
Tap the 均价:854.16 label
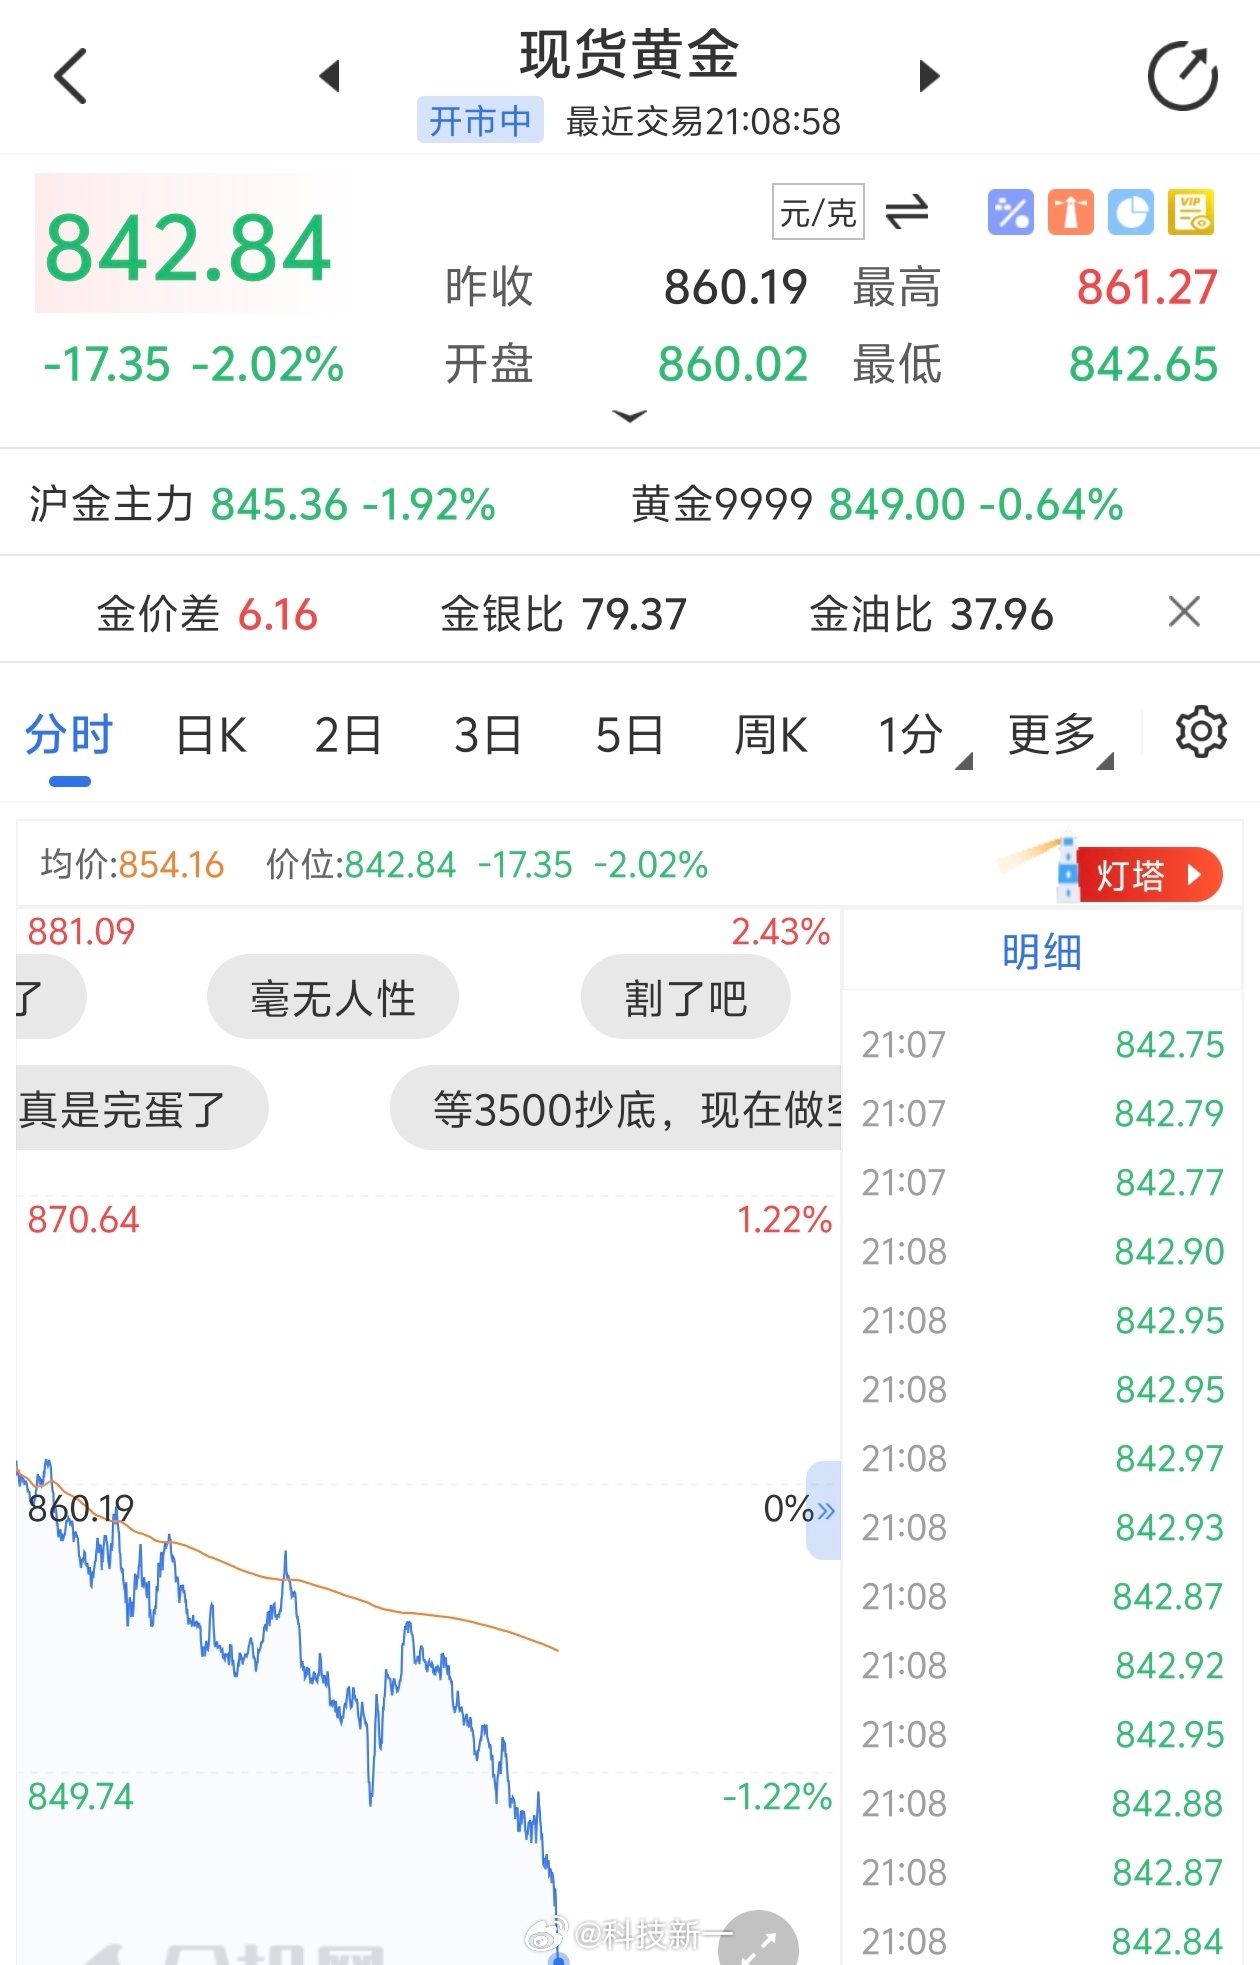(x=132, y=865)
